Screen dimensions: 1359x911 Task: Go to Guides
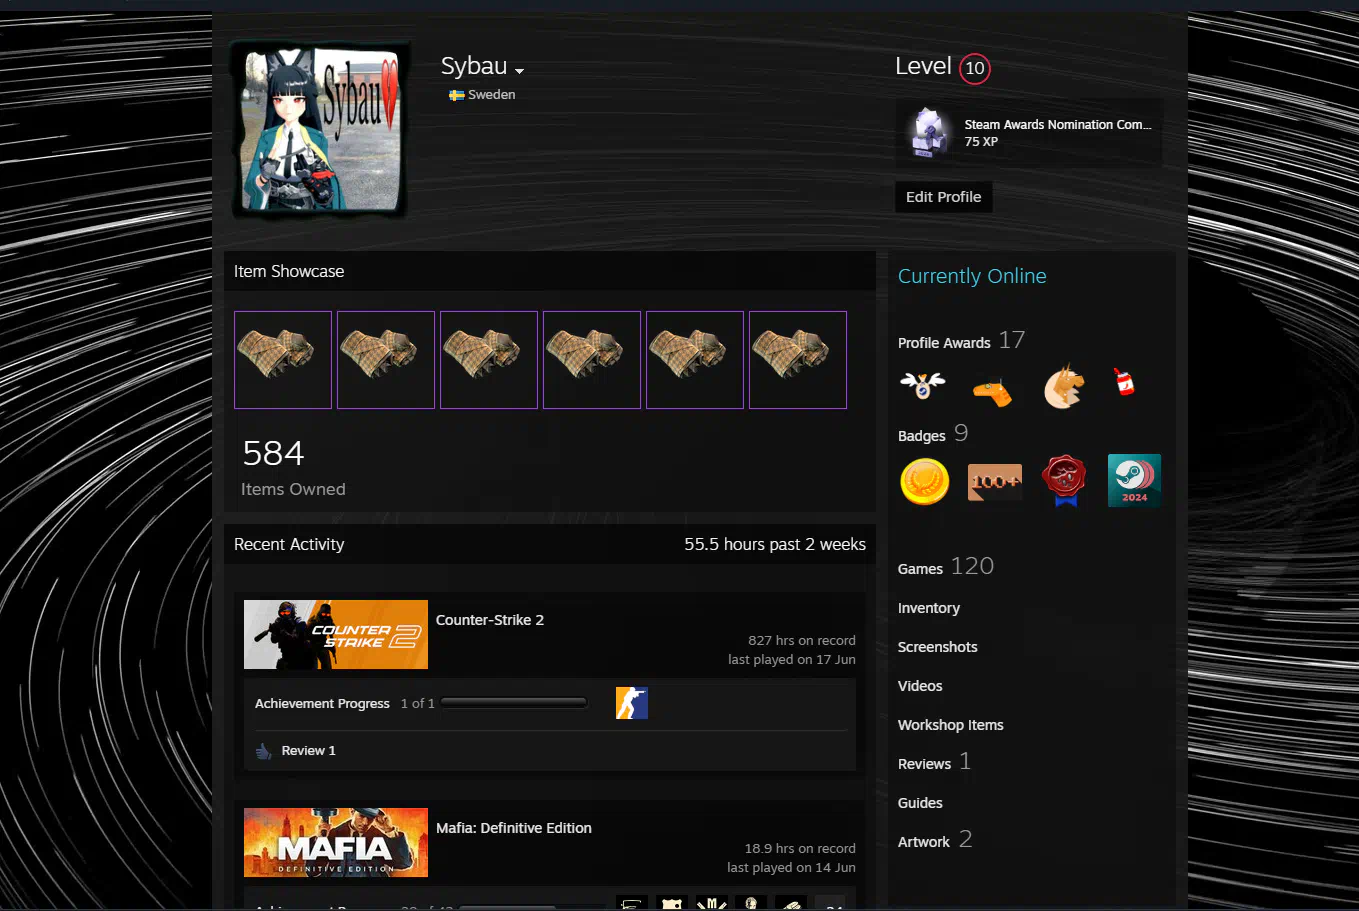(x=920, y=803)
